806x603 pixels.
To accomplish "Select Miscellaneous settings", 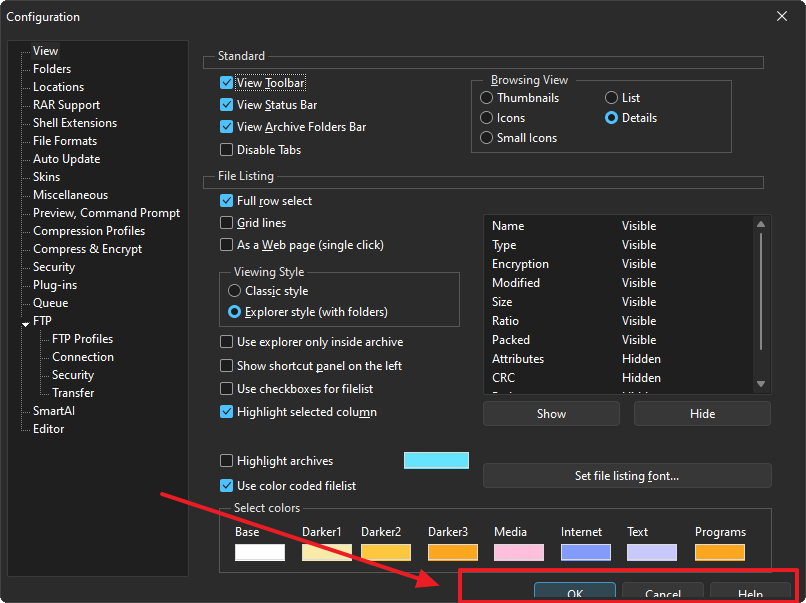I will coord(70,195).
